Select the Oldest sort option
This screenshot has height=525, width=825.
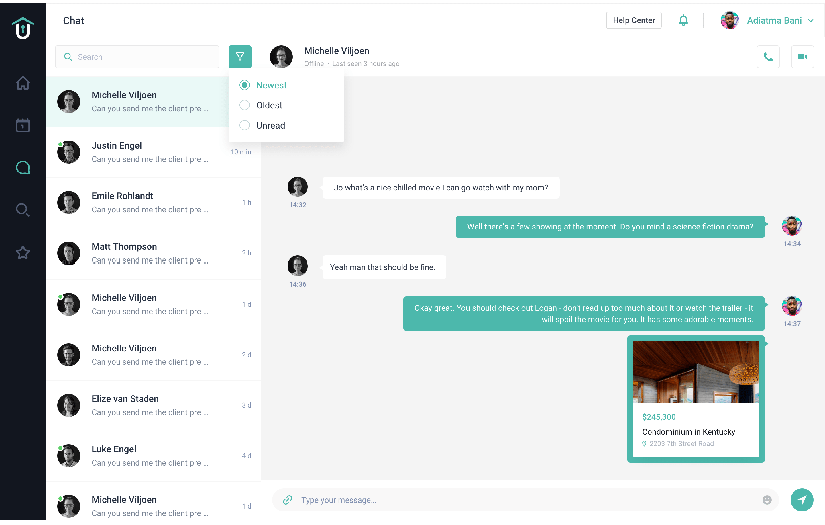click(x=260, y=105)
